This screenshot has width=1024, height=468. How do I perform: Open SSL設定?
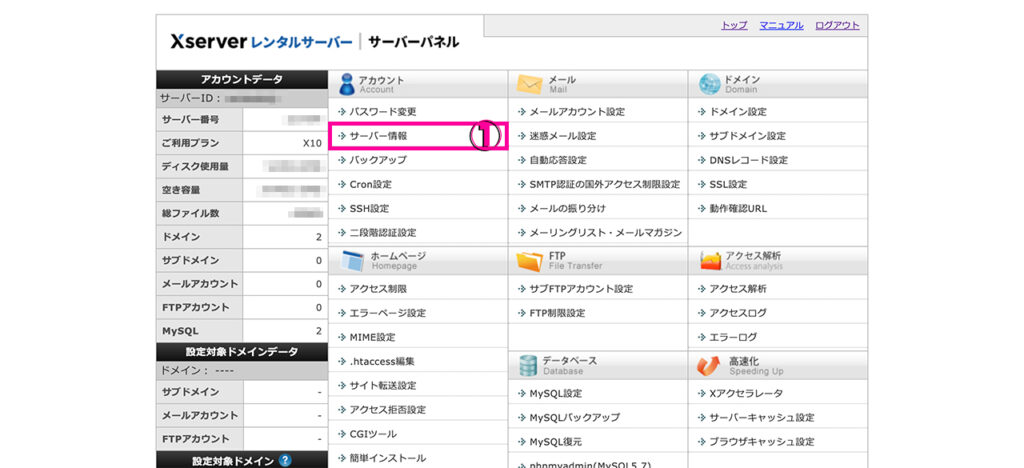click(728, 185)
